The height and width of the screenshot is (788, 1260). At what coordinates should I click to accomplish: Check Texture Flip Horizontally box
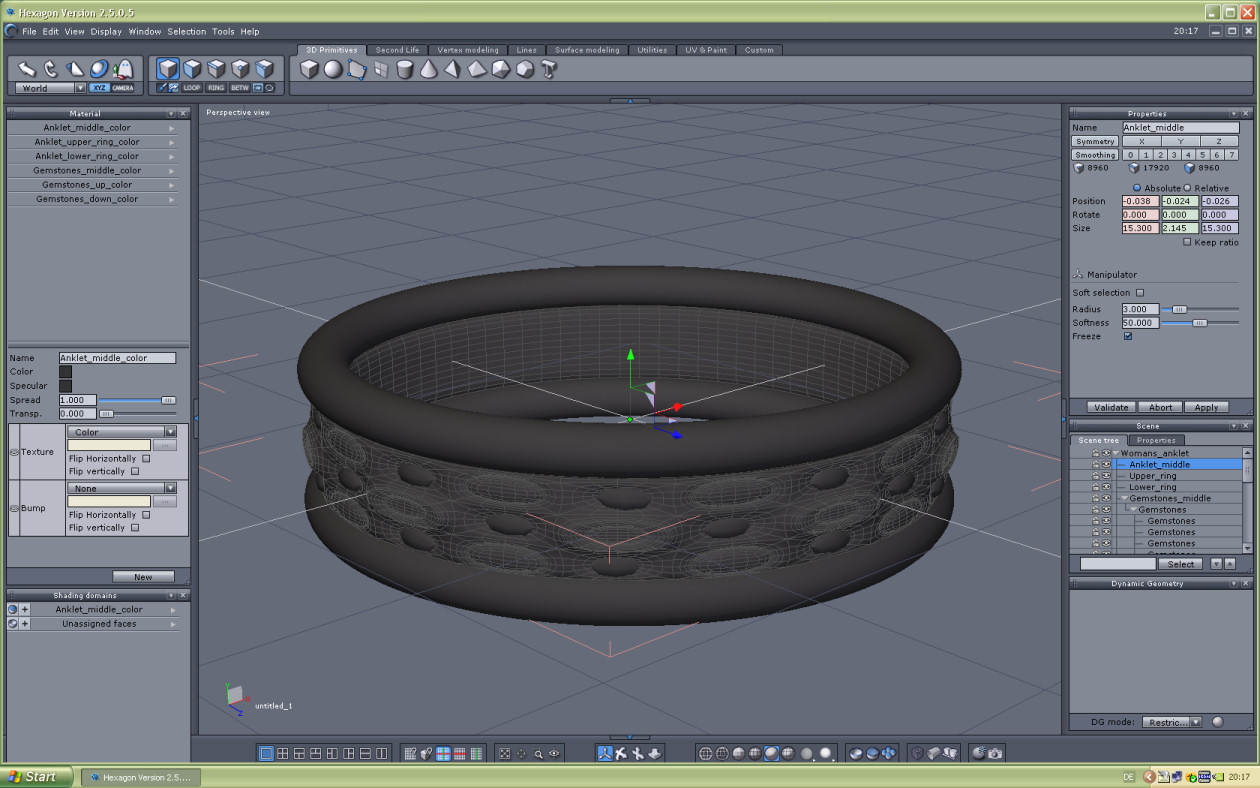click(x=146, y=459)
